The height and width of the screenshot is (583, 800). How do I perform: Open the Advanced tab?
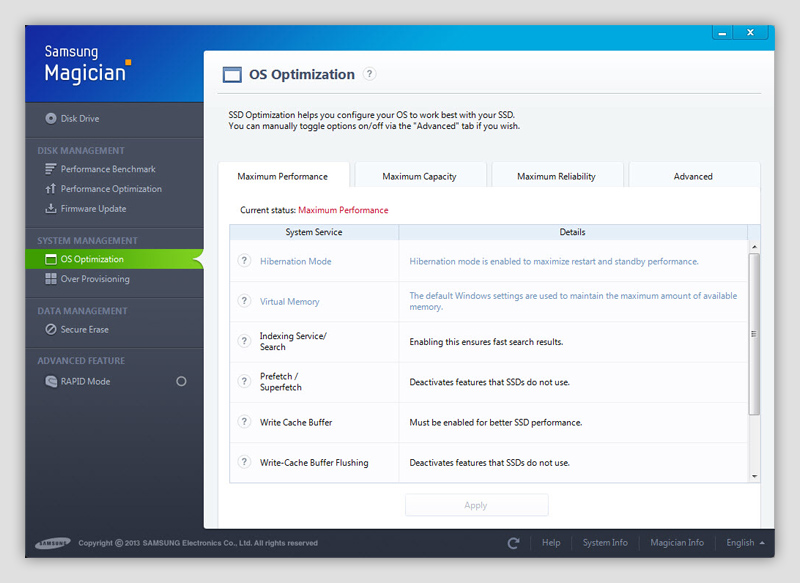pyautogui.click(x=694, y=176)
